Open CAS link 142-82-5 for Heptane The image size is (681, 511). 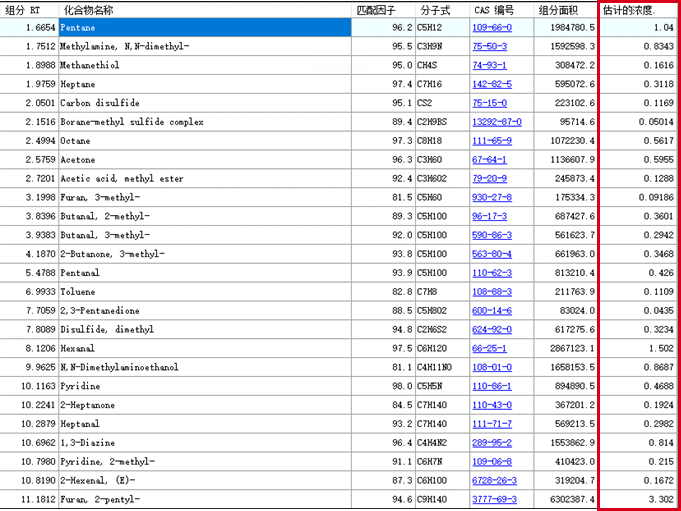(492, 84)
